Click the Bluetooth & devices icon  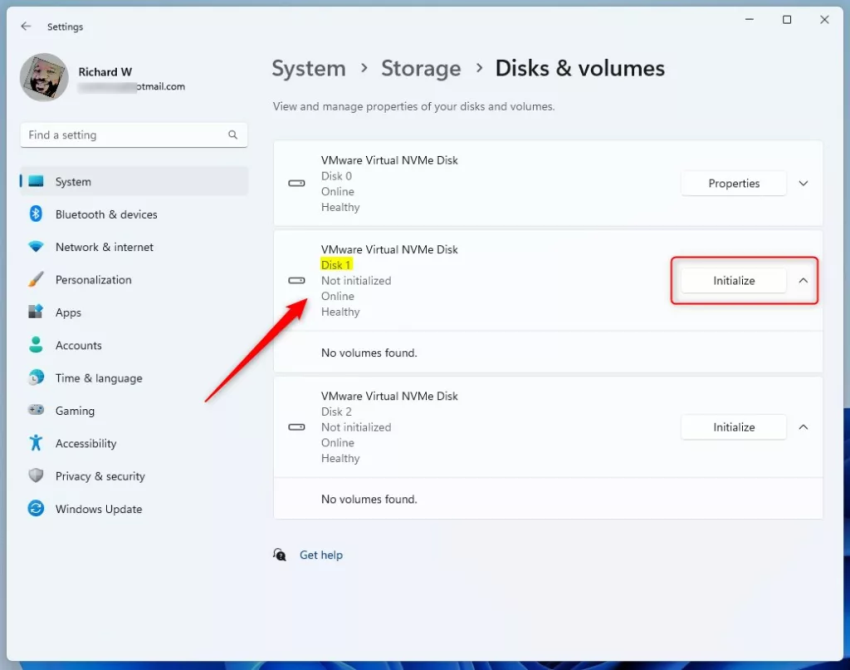[36, 214]
